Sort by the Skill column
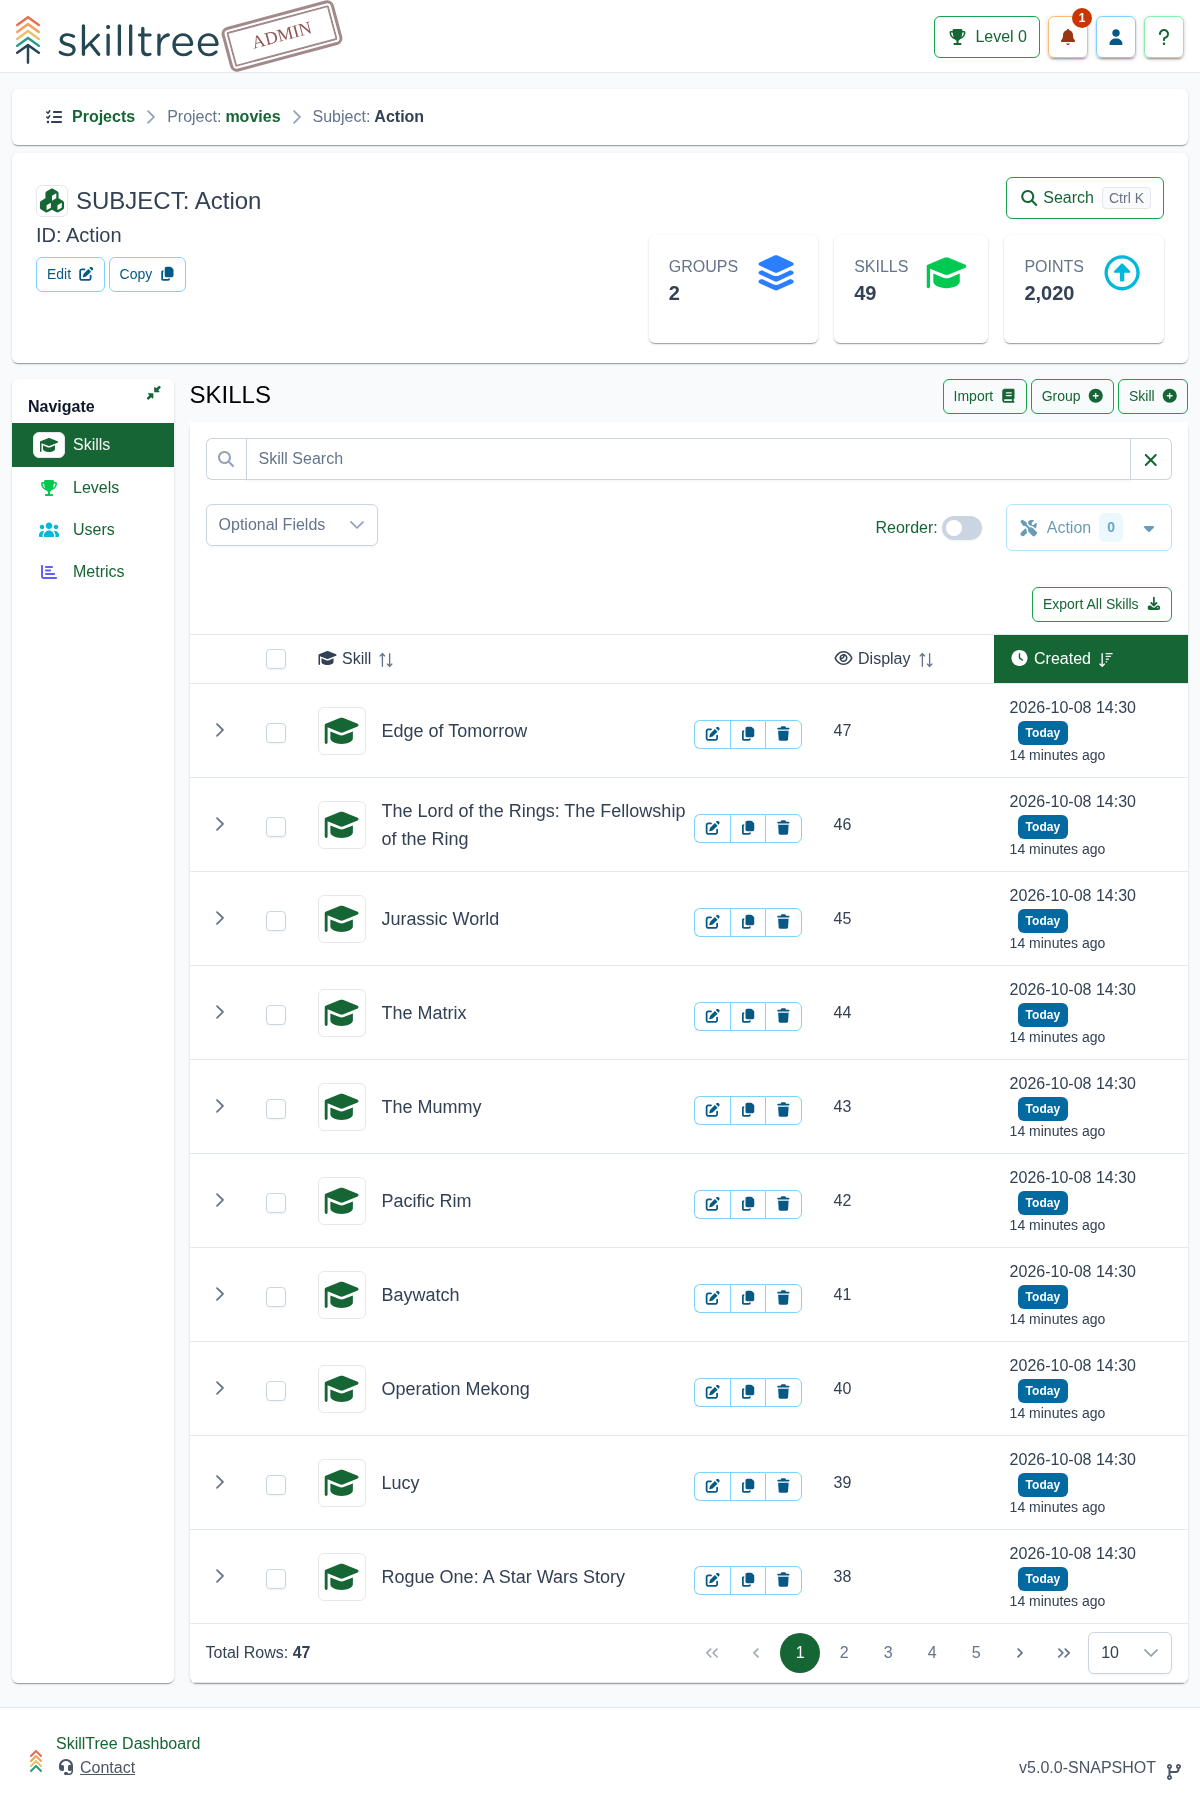The image size is (1200, 1804). coord(356,659)
